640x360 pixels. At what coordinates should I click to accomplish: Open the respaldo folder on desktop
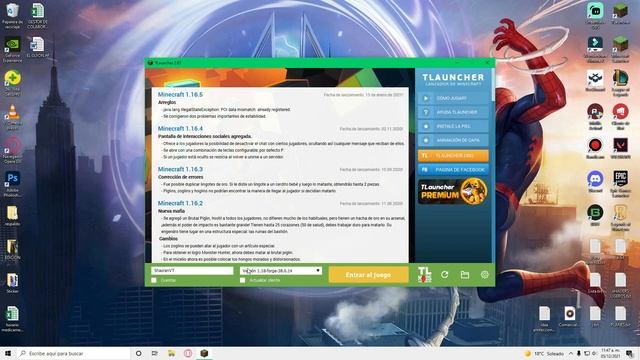pos(12,216)
